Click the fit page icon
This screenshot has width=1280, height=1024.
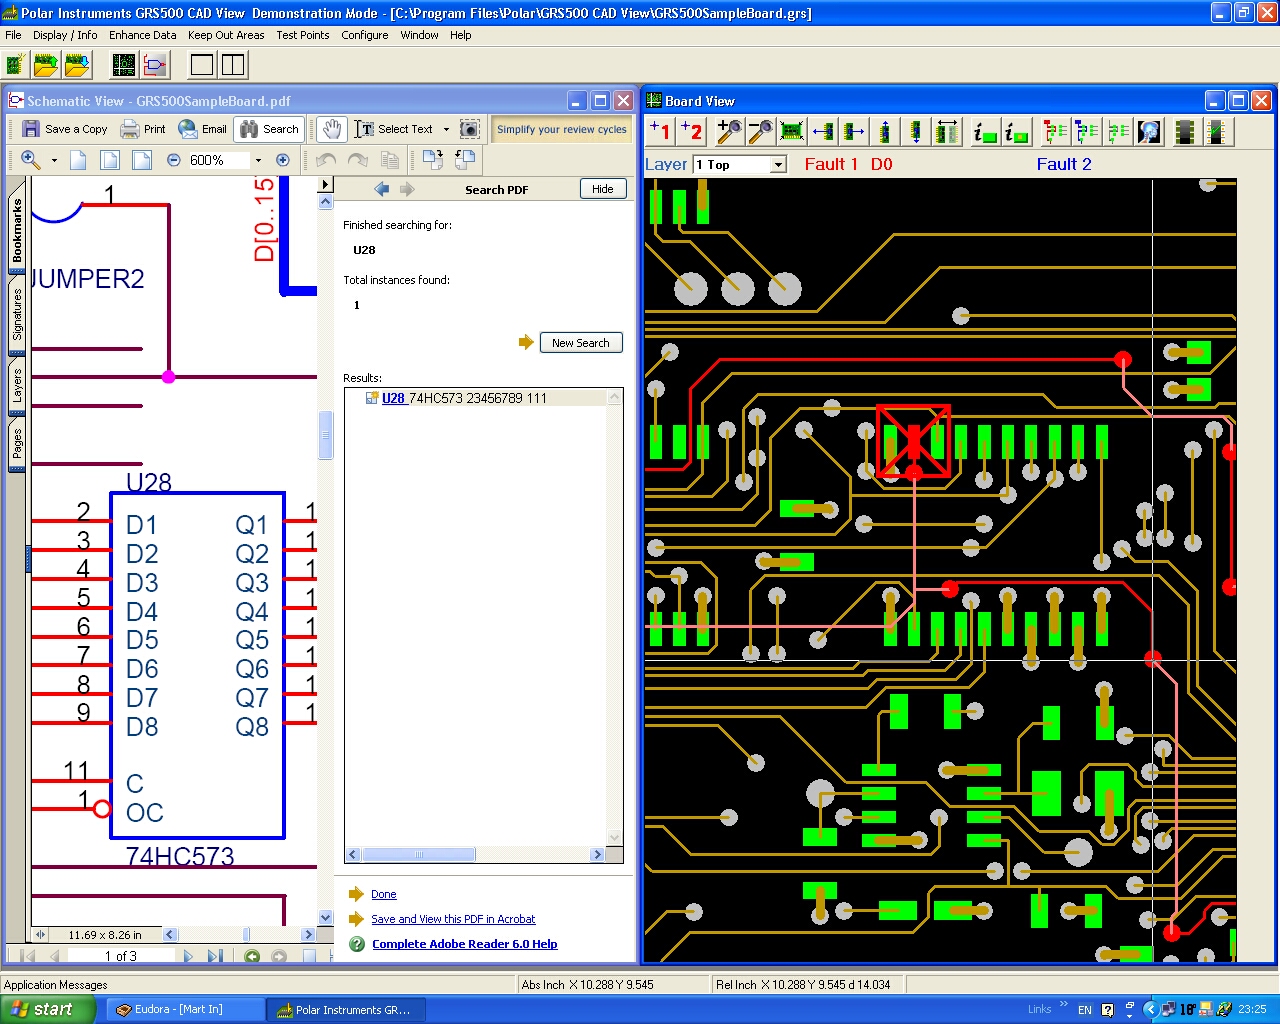pyautogui.click(x=110, y=160)
